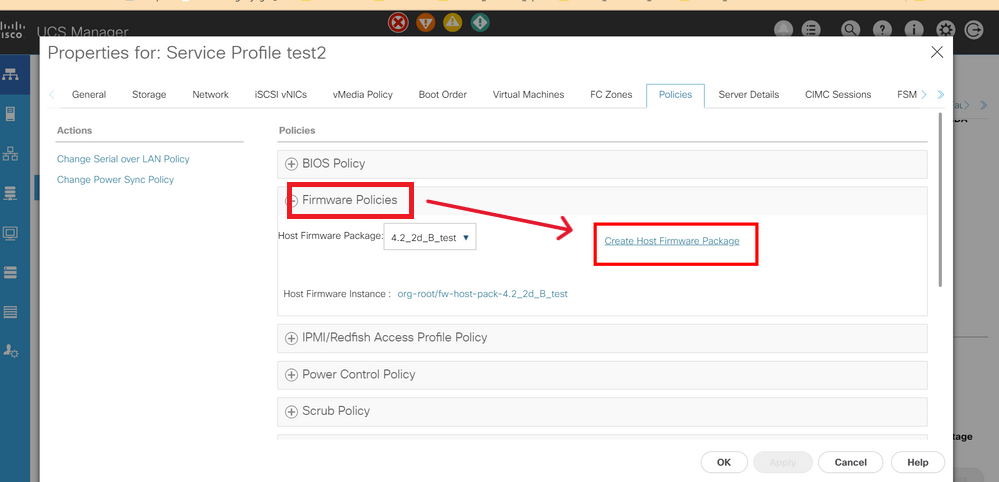Open the Servers icon in left sidebar
Screen dimensions: 999x482
coord(10,114)
